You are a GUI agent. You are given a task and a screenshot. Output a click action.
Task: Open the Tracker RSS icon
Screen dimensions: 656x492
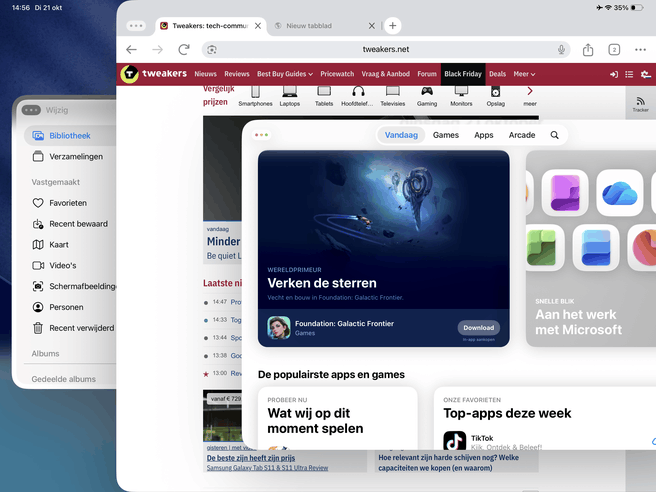coord(640,104)
